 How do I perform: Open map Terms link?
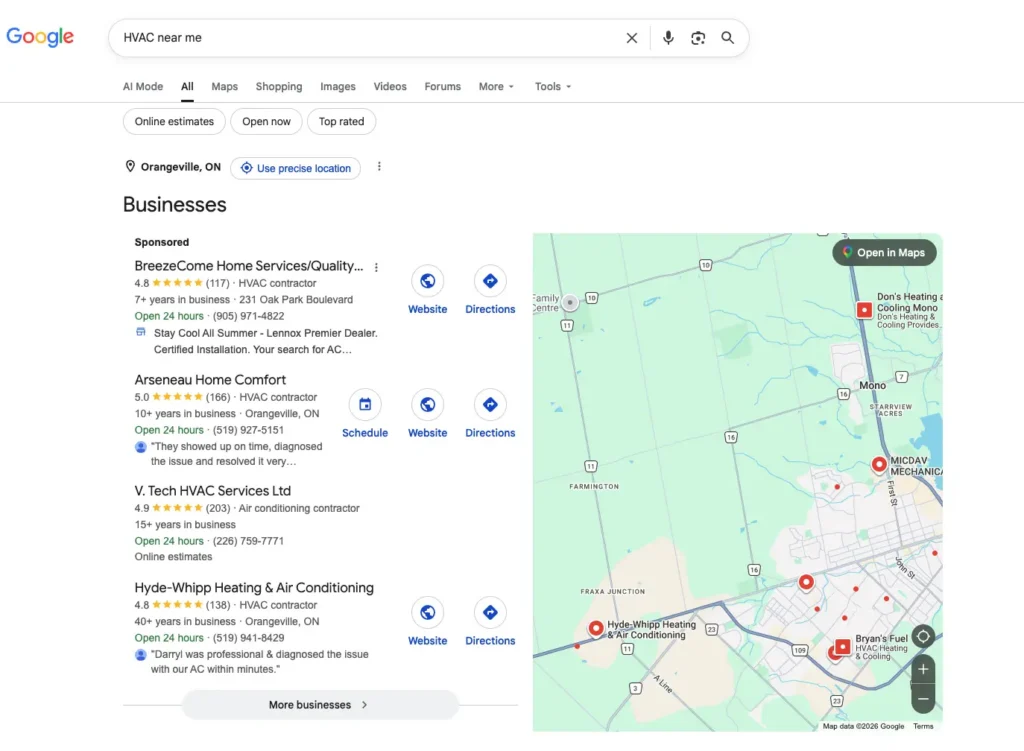[923, 726]
